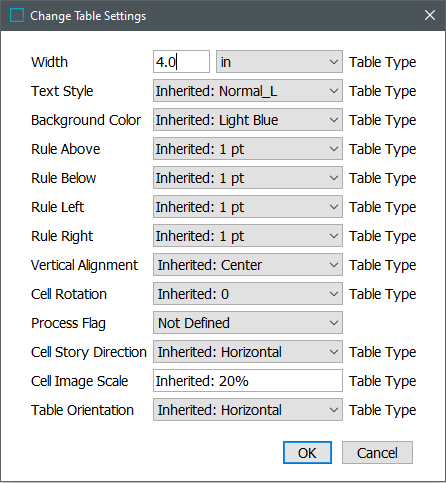The width and height of the screenshot is (446, 483).
Task: Click Table Type label next to Width
Action: 383,62
